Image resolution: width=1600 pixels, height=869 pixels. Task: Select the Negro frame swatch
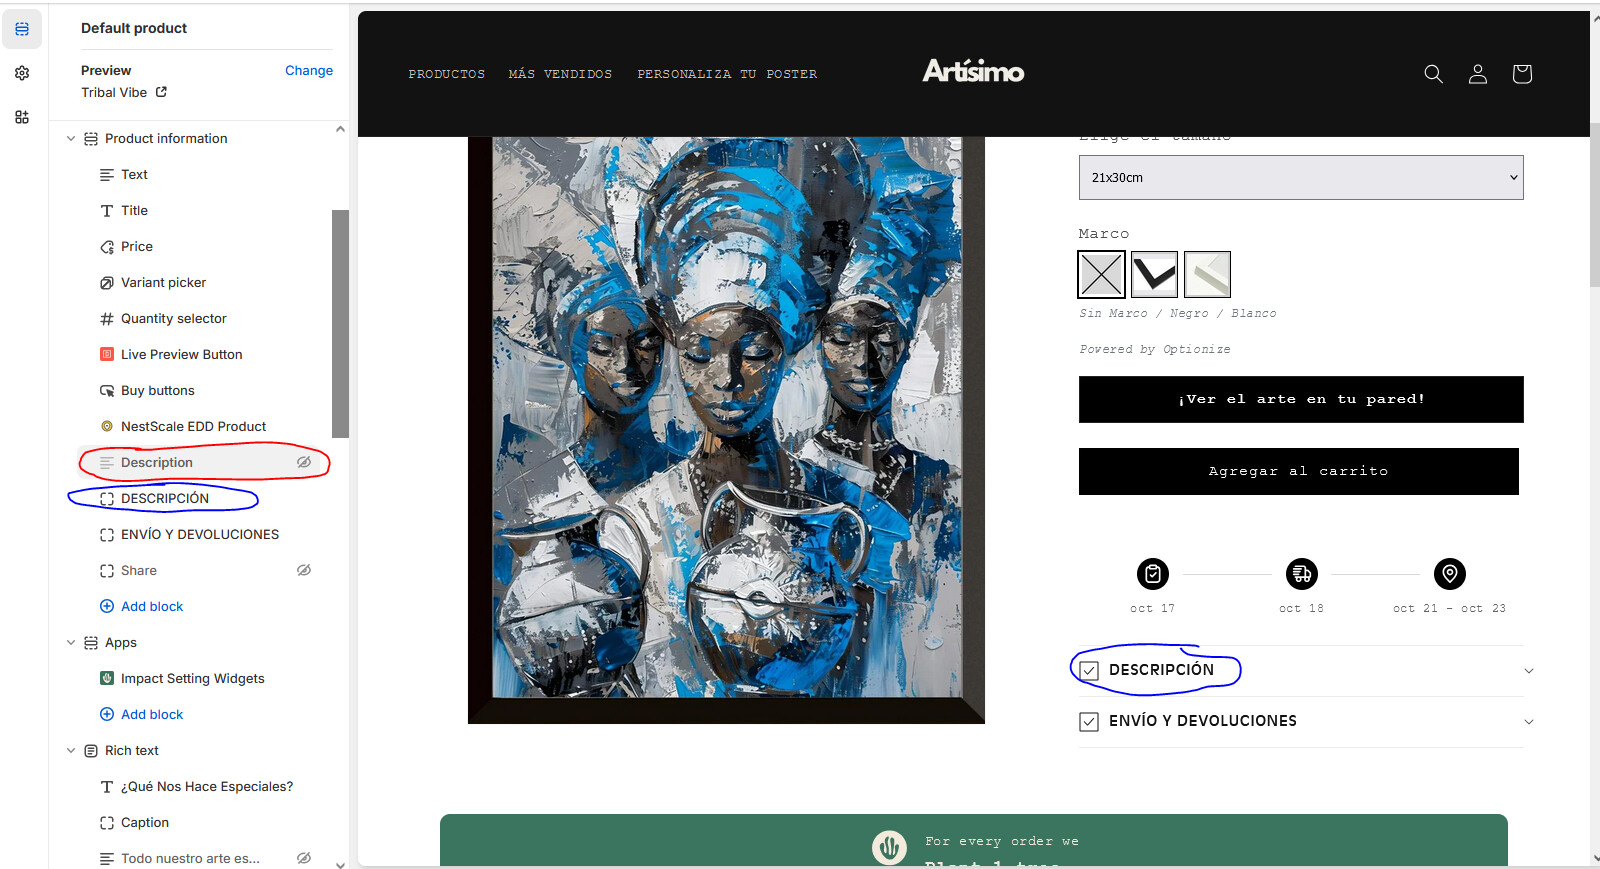(1154, 274)
